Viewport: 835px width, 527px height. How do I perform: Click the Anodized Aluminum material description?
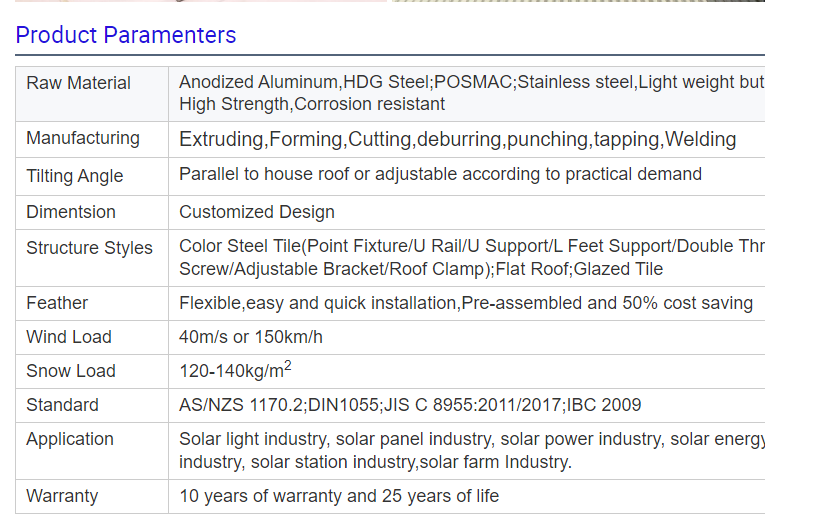470,93
